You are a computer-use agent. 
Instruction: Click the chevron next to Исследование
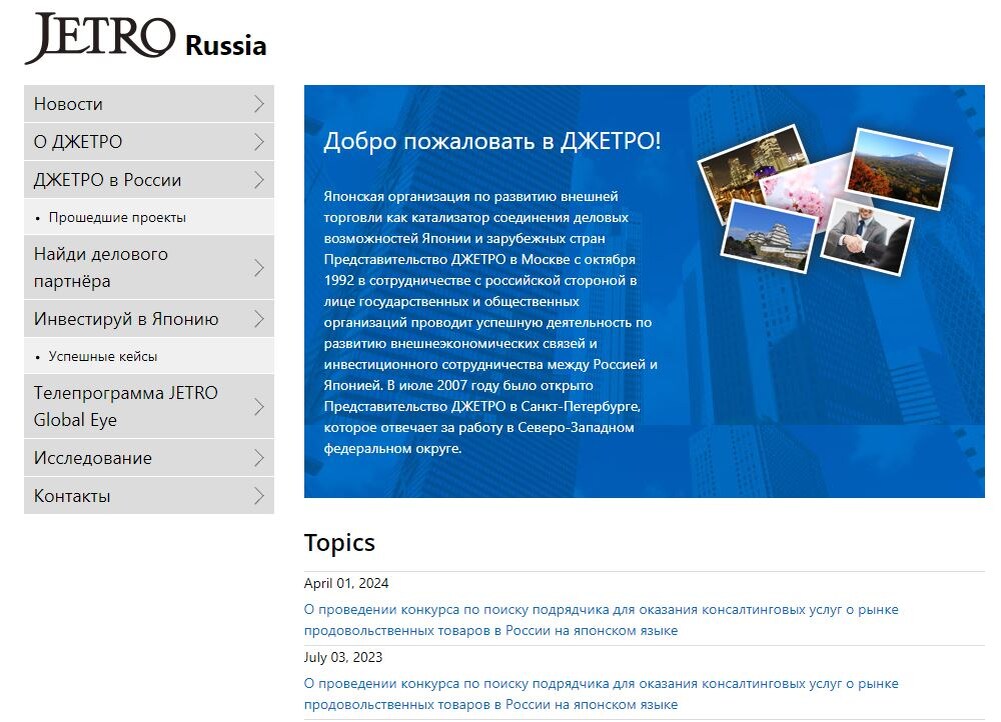(259, 458)
